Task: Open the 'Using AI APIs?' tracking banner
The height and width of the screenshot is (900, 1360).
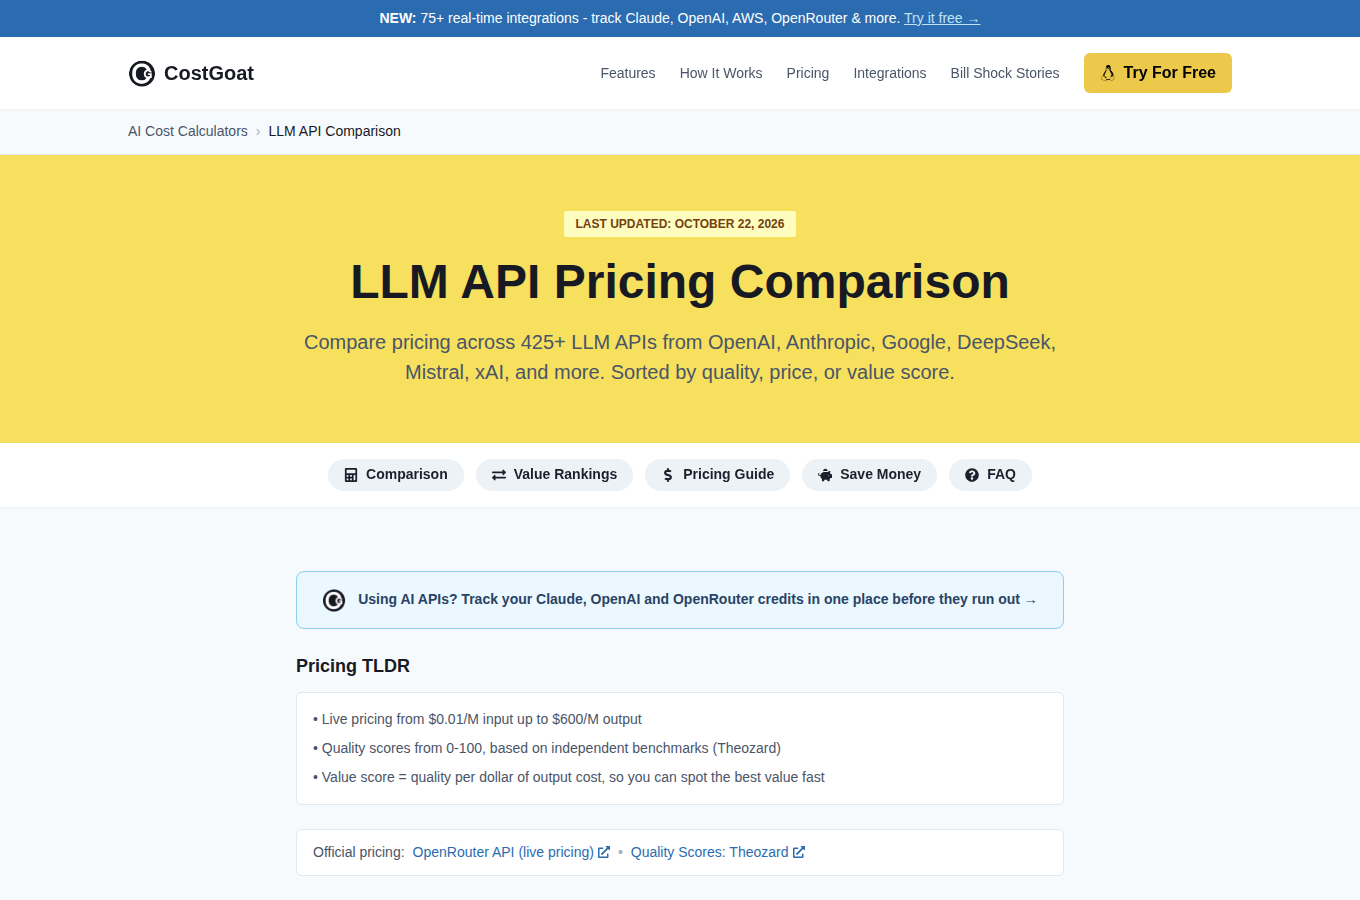Action: [x=680, y=600]
